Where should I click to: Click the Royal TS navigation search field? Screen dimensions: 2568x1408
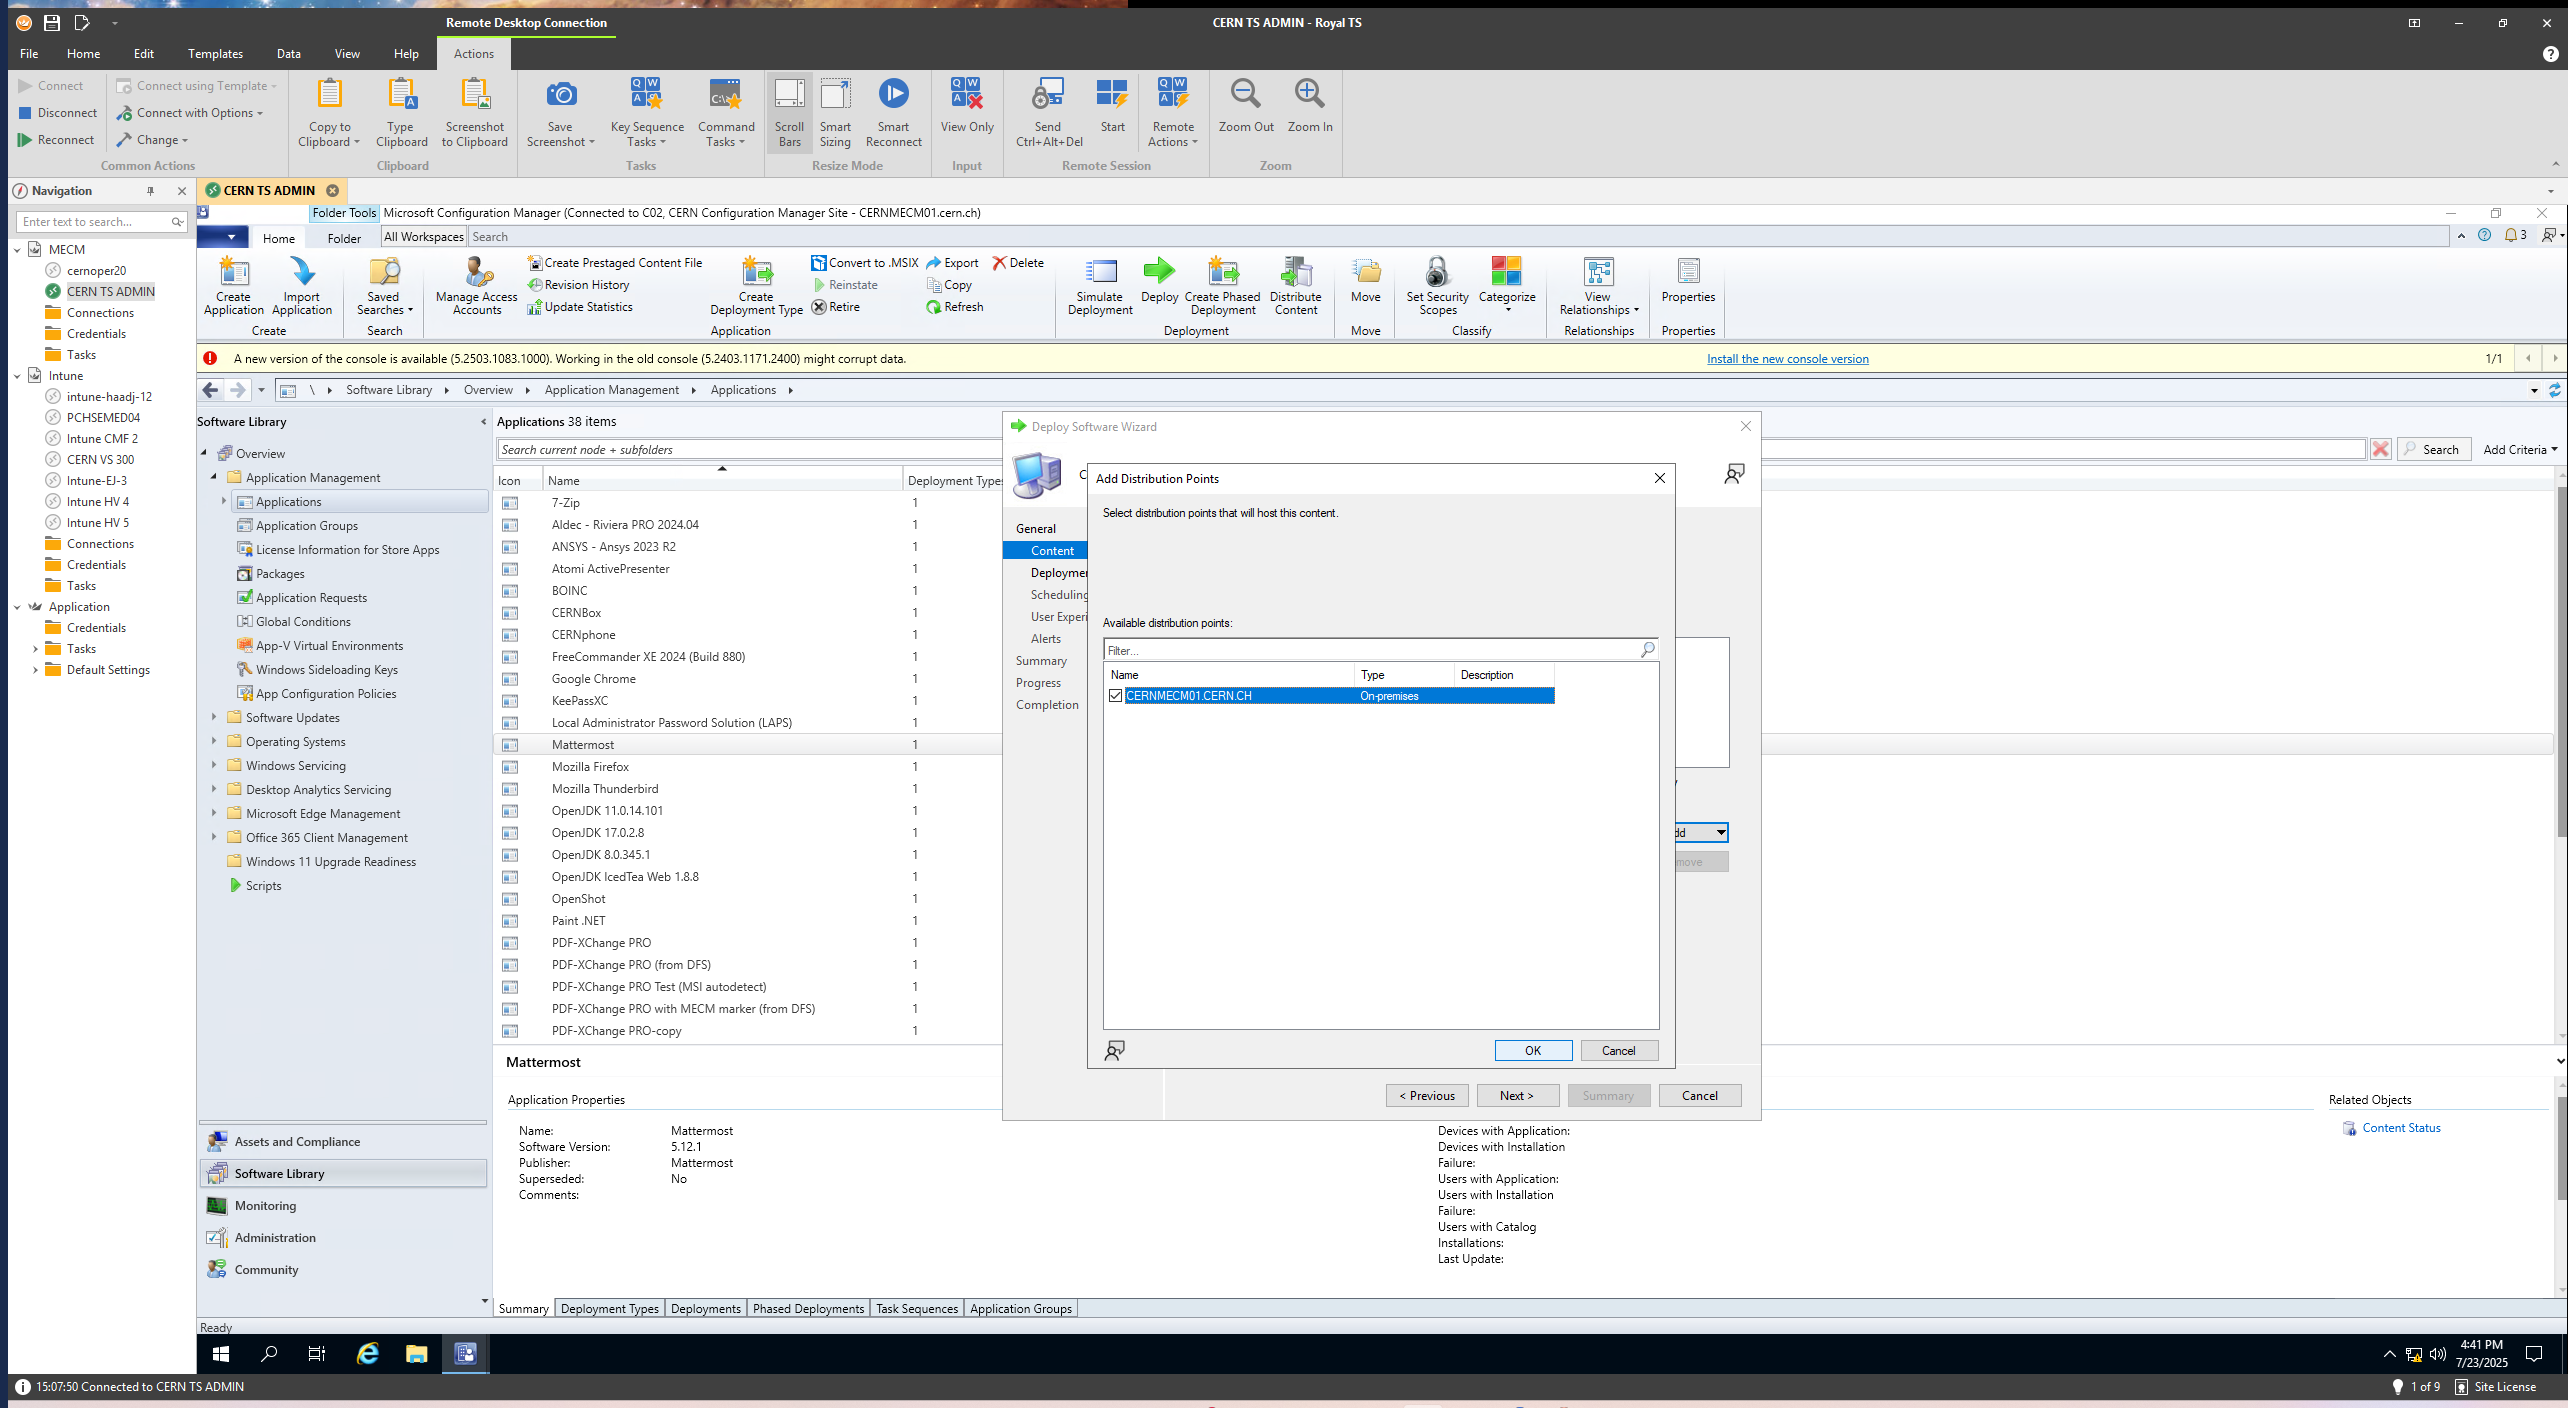(x=93, y=222)
